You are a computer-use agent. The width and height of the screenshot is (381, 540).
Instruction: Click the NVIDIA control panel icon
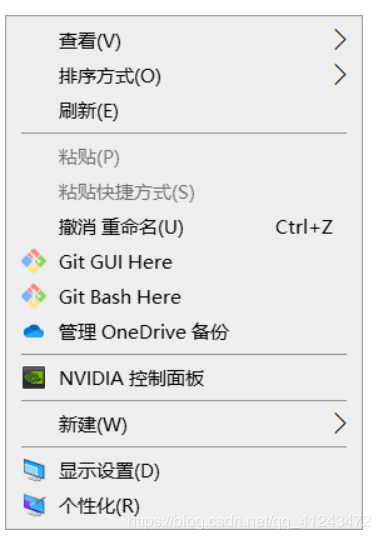point(33,377)
